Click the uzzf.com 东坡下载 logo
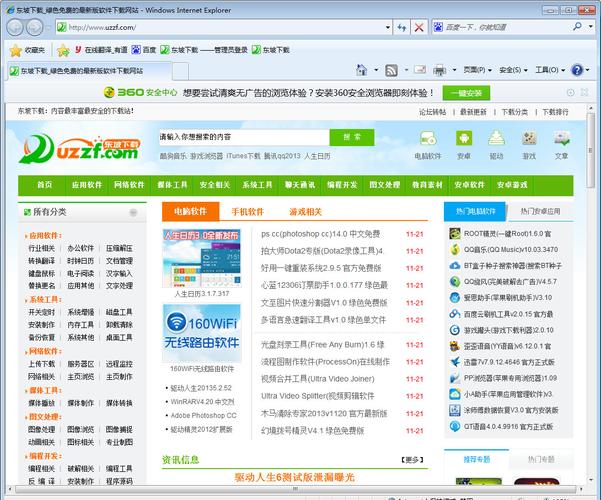This screenshot has width=601, height=500. point(80,149)
